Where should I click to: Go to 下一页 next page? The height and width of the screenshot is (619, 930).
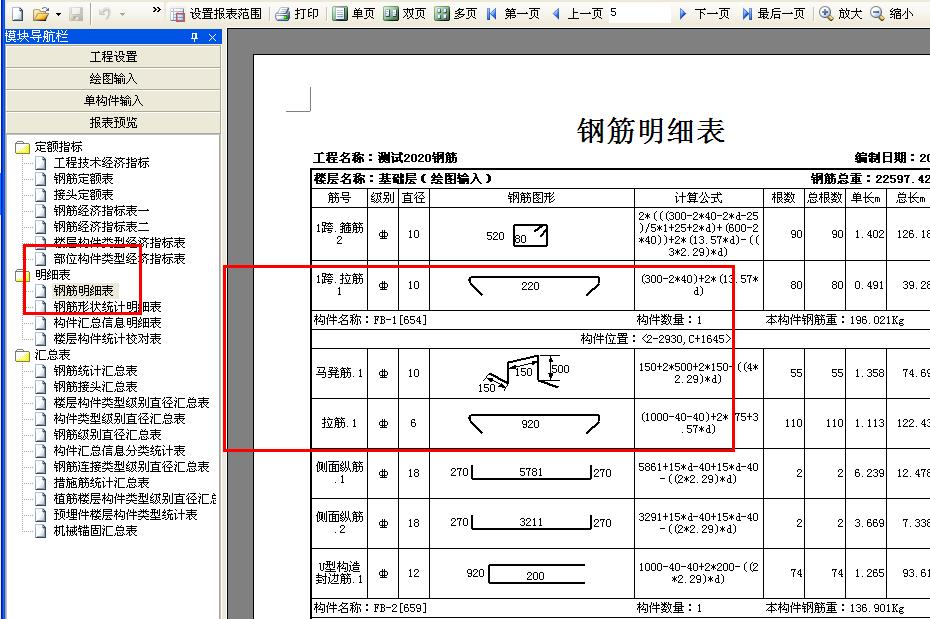coord(705,13)
